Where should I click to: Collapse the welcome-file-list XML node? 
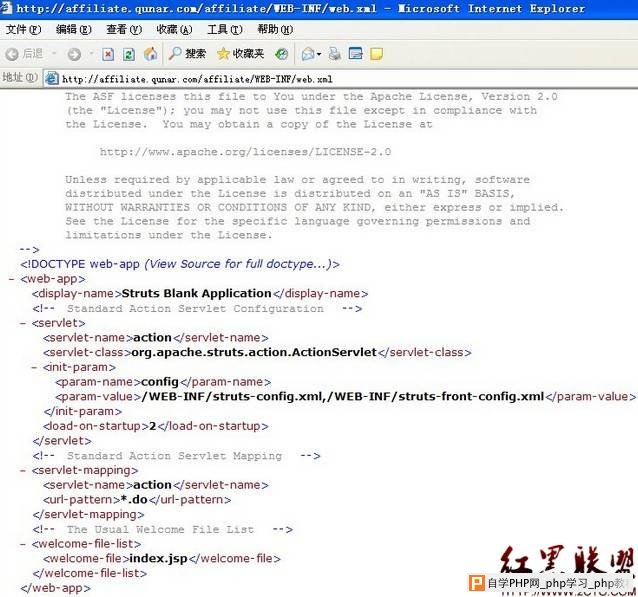click(x=23, y=545)
